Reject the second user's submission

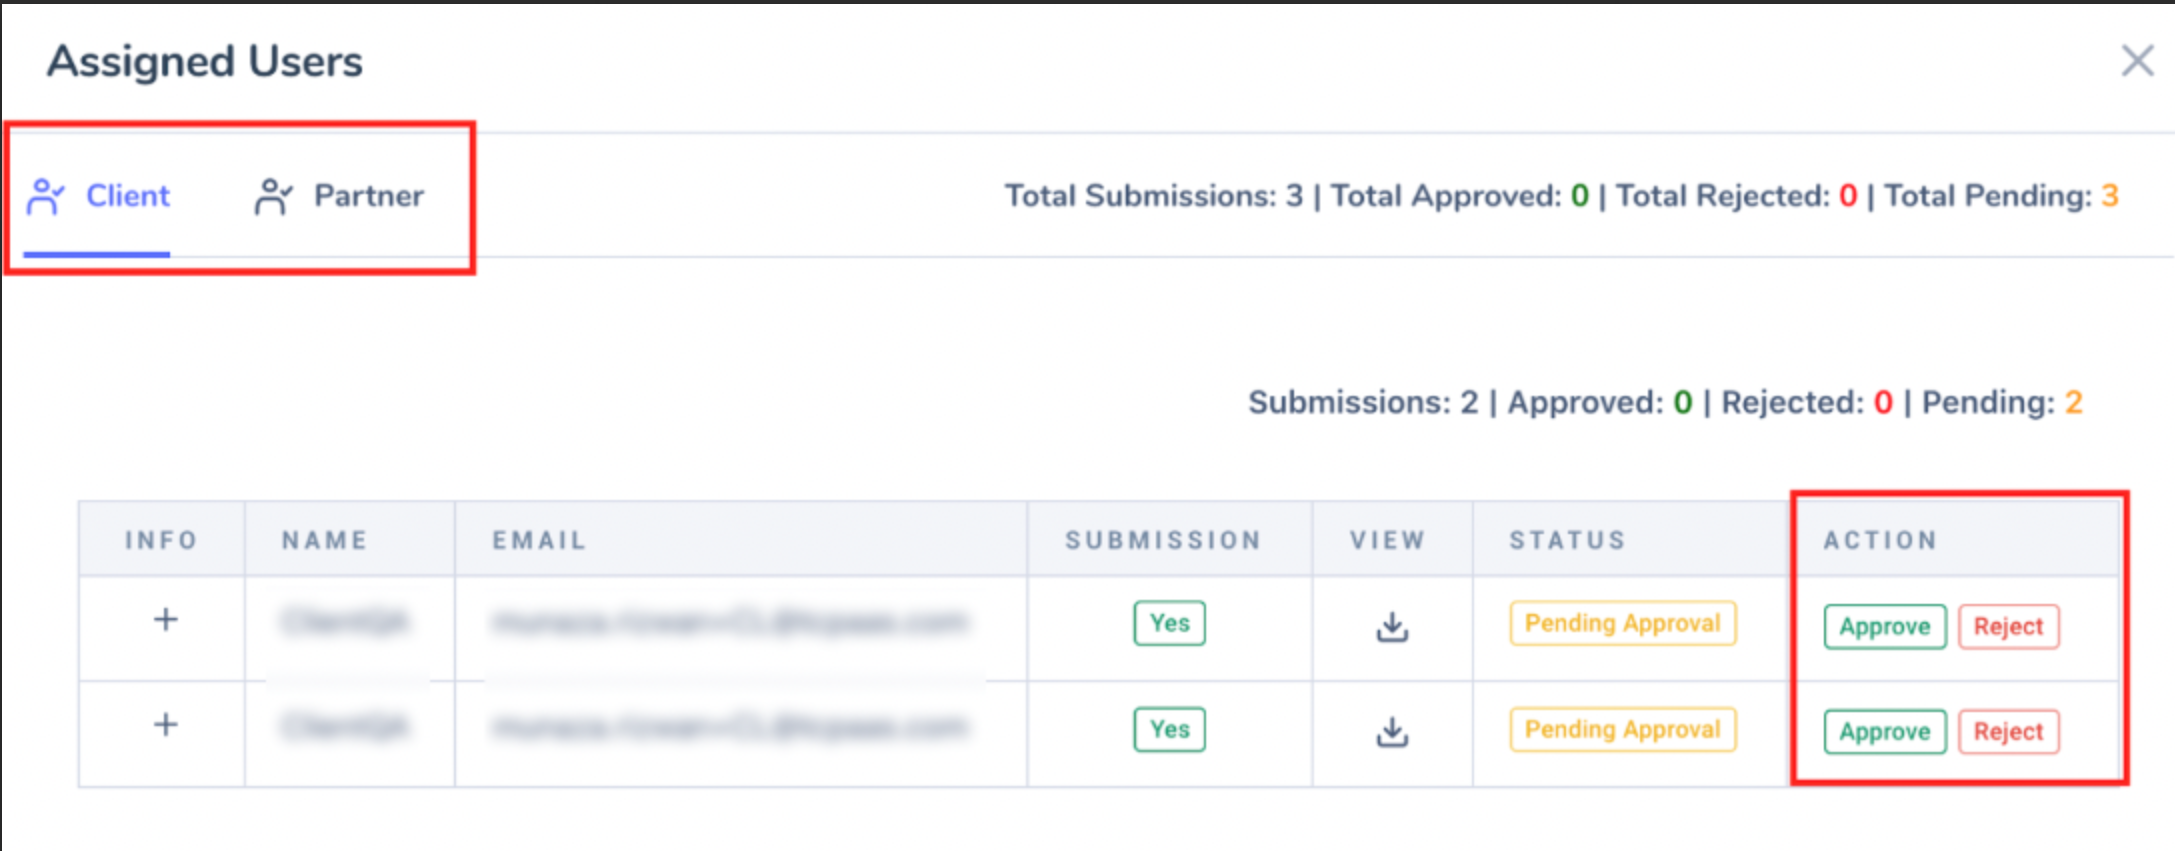click(2008, 732)
